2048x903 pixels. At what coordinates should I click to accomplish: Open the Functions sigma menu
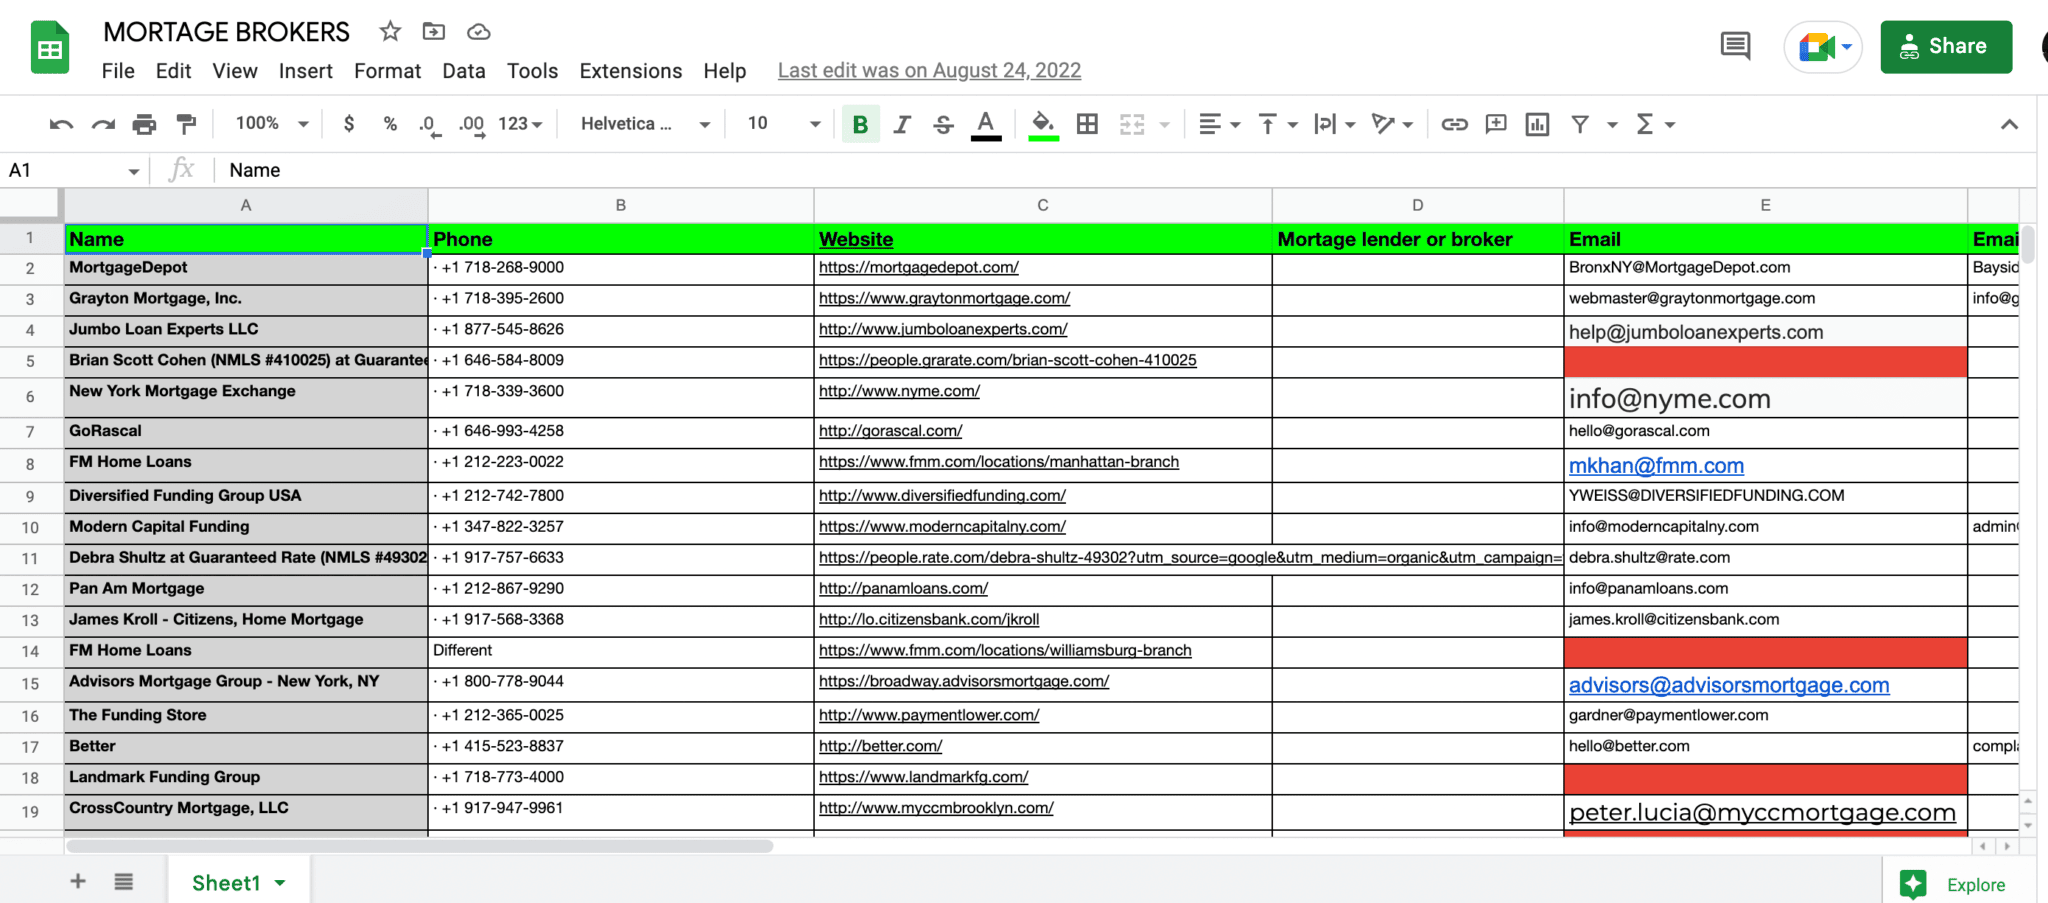(x=1654, y=124)
